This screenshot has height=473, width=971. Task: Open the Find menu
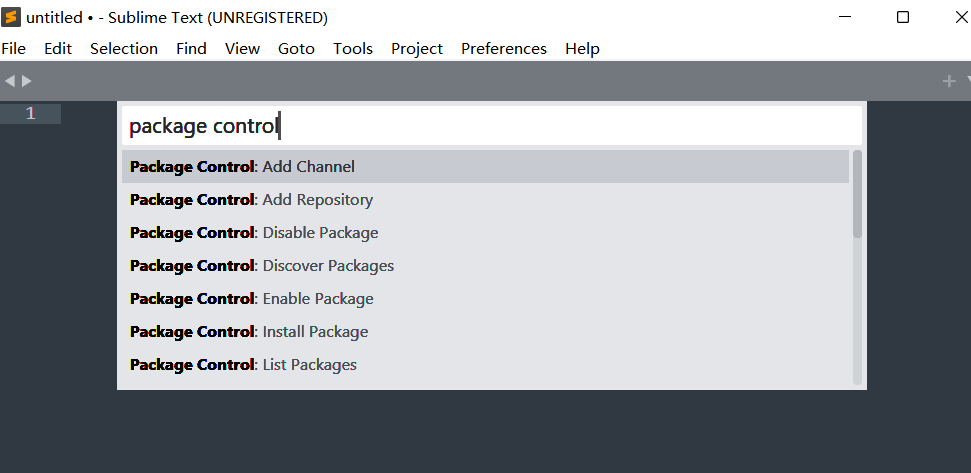(x=191, y=48)
